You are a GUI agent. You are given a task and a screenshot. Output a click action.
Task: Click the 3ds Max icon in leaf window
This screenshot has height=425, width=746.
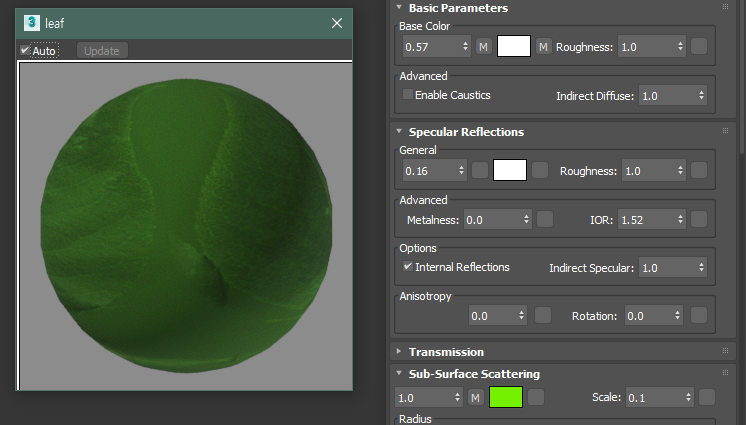click(31, 23)
